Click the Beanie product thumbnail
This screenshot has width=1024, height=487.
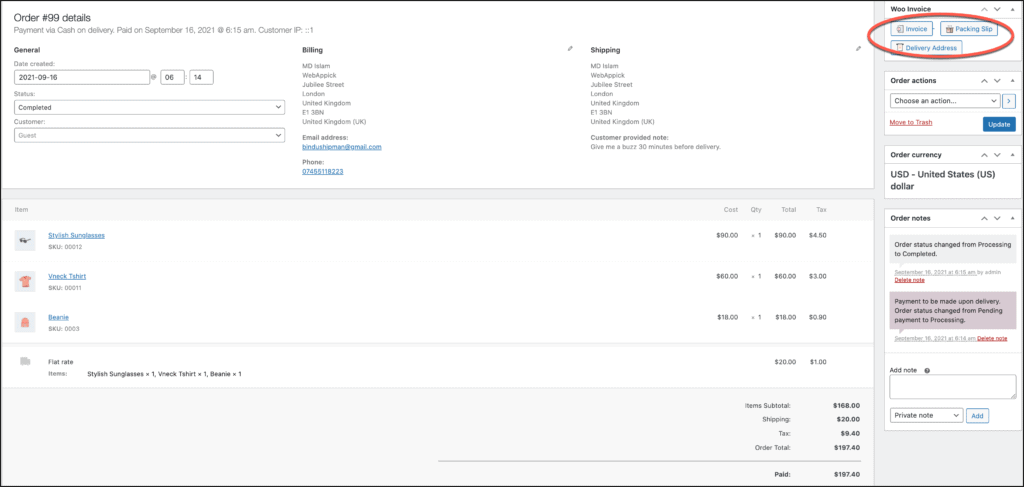[x=25, y=322]
